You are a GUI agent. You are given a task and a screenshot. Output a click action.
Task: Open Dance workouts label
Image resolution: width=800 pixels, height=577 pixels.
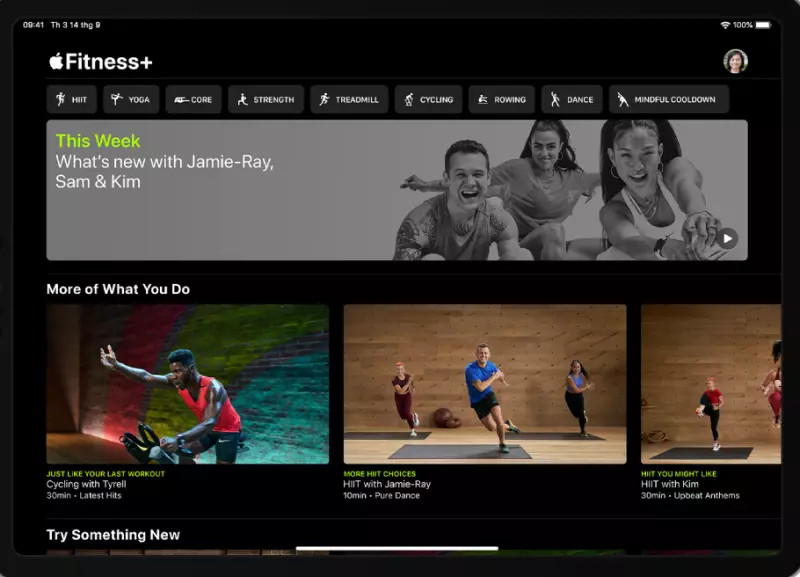click(x=580, y=99)
